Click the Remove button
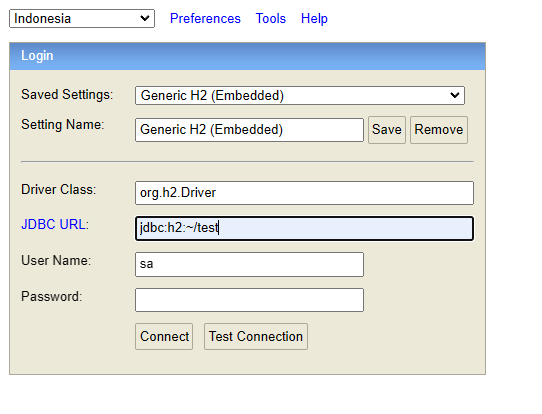 pyautogui.click(x=439, y=130)
